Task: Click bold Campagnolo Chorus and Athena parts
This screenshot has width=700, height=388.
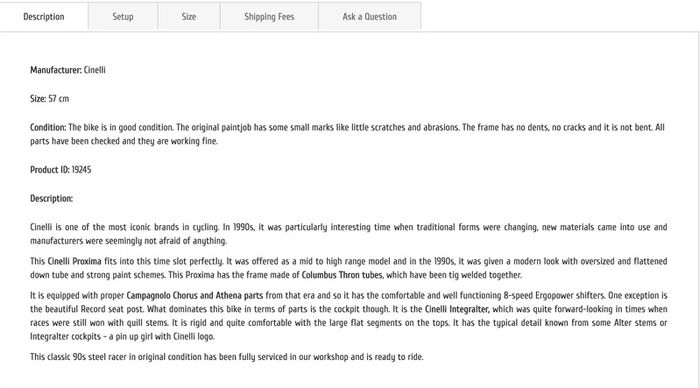Action: (x=195, y=296)
